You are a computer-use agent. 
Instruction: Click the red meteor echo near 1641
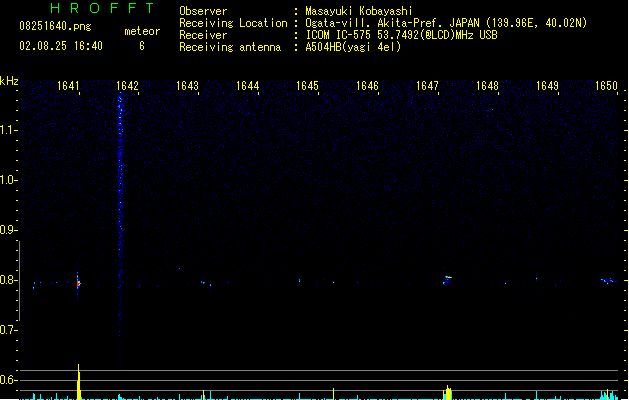[x=79, y=283]
